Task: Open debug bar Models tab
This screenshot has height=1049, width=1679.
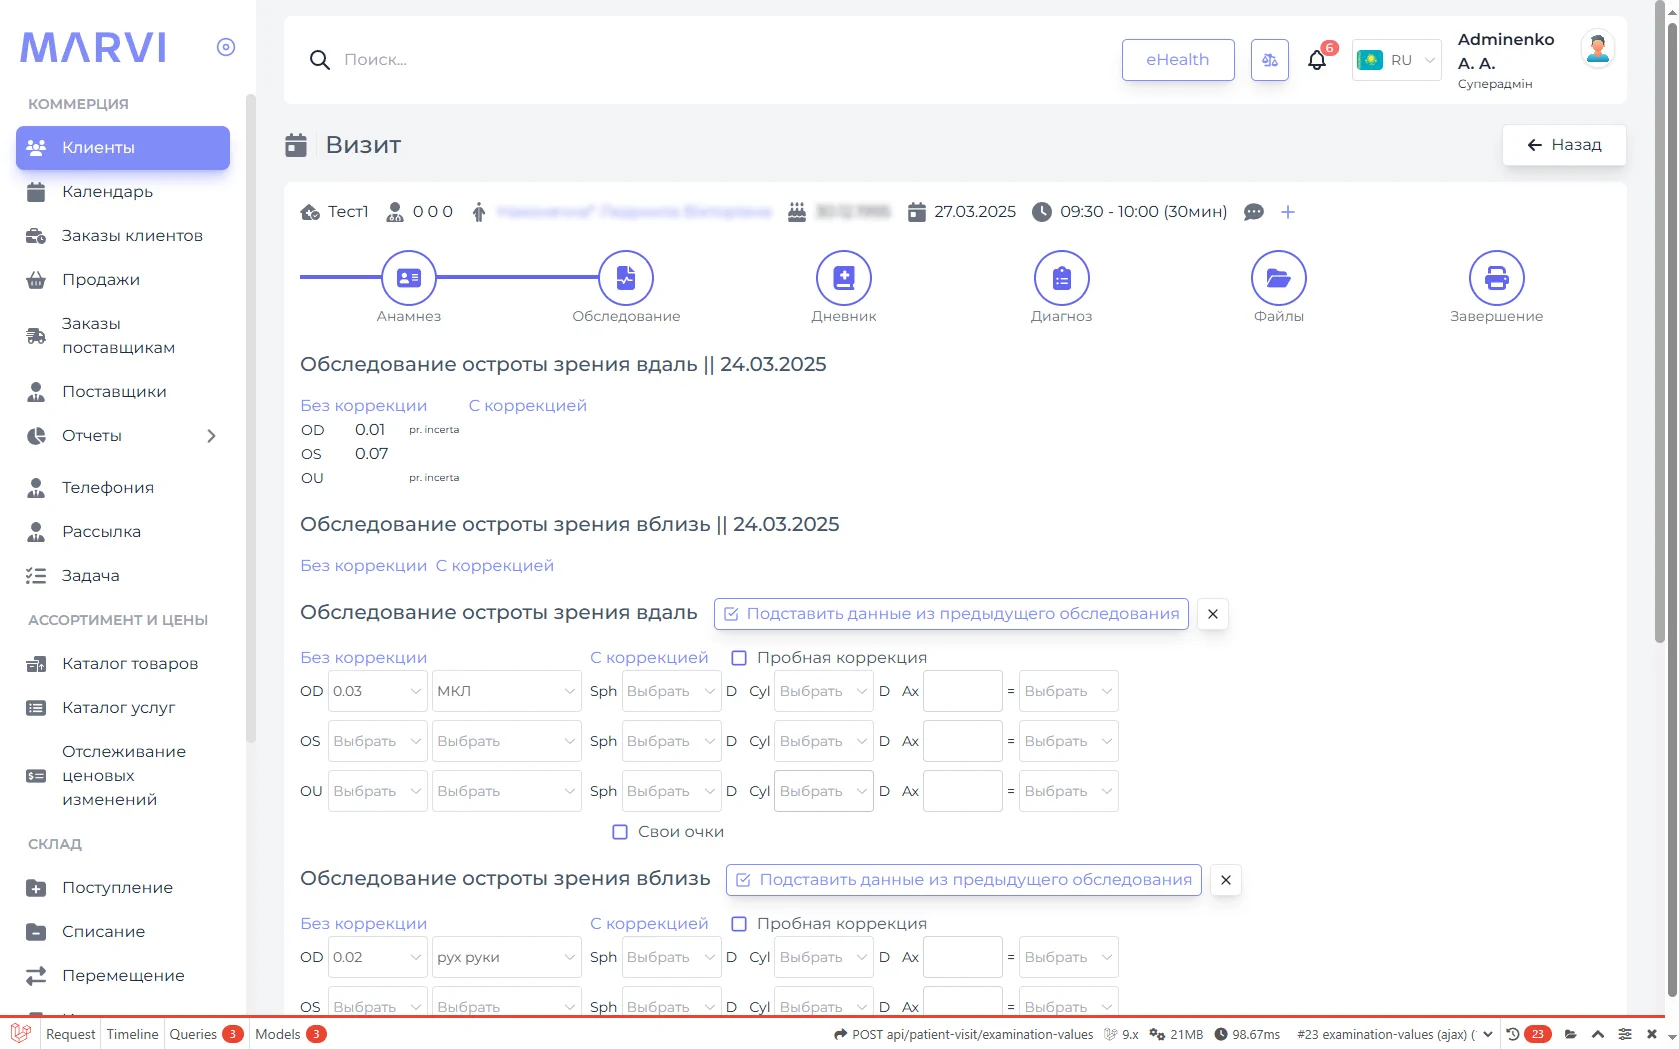Action: click(x=290, y=1034)
